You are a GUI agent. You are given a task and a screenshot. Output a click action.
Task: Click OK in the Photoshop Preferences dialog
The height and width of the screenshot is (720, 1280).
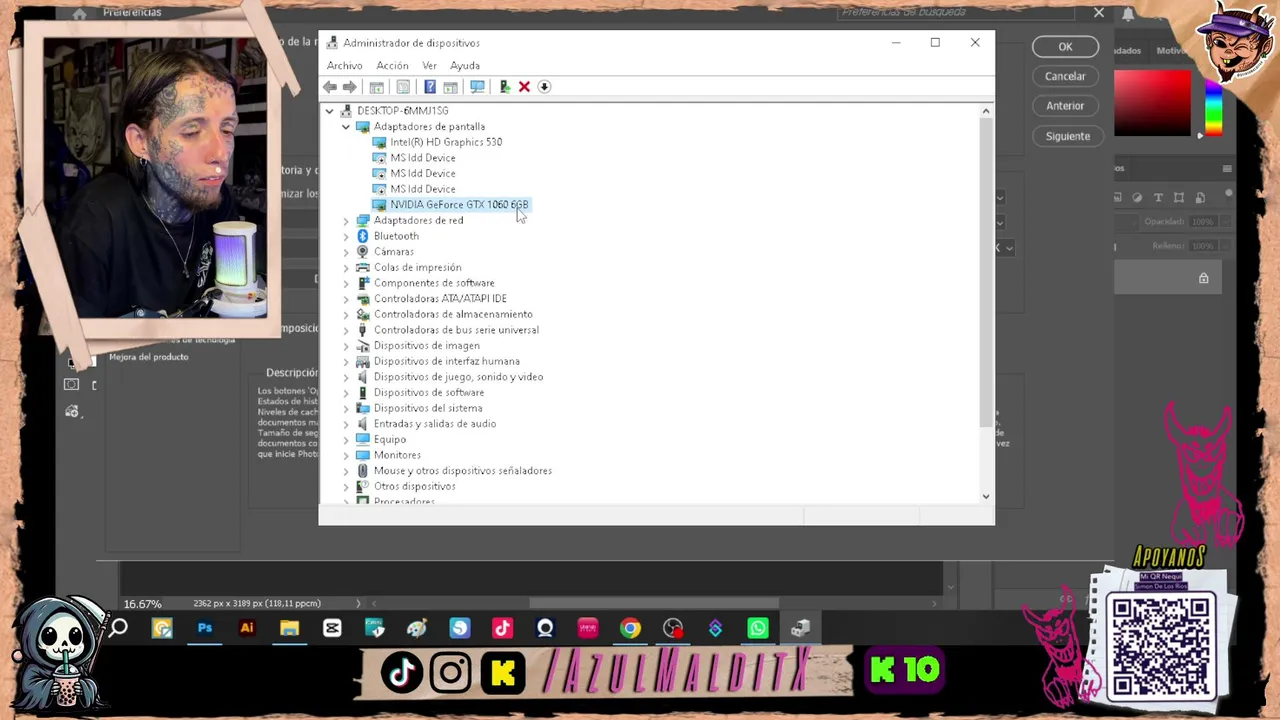(1065, 47)
